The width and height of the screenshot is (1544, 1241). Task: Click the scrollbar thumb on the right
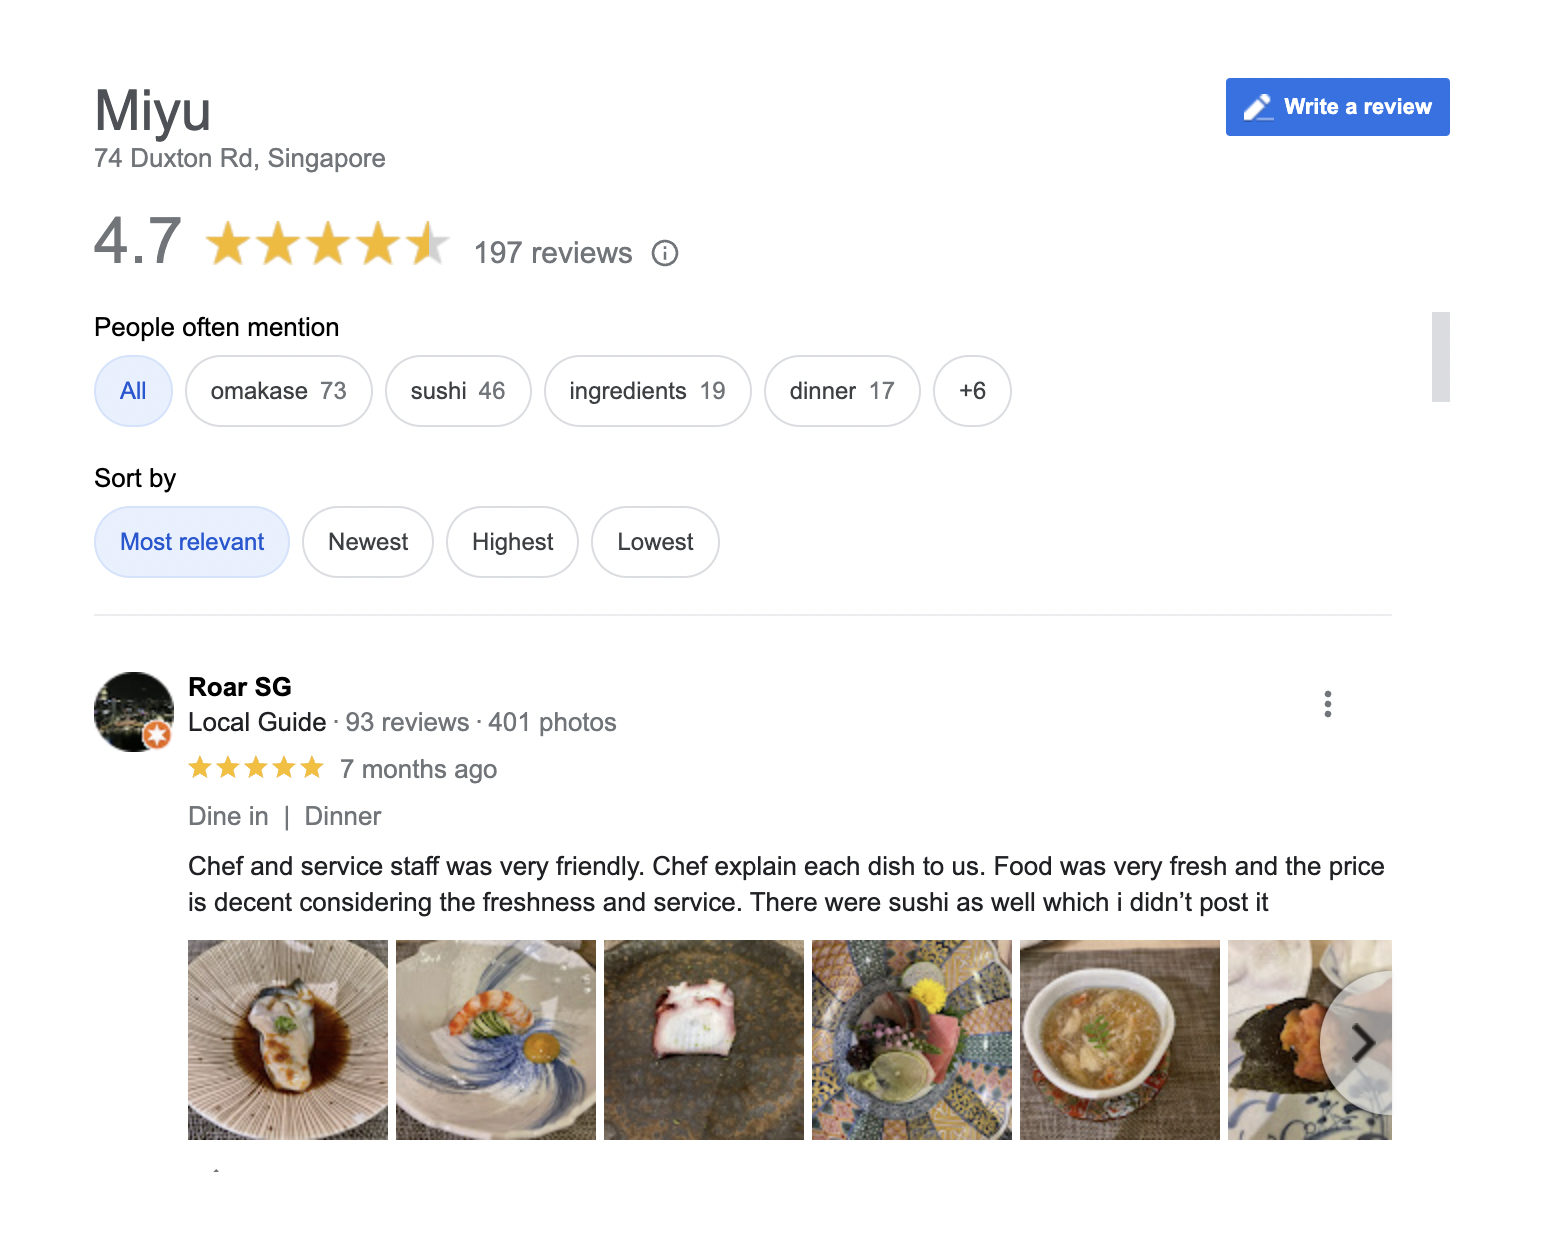point(1440,357)
